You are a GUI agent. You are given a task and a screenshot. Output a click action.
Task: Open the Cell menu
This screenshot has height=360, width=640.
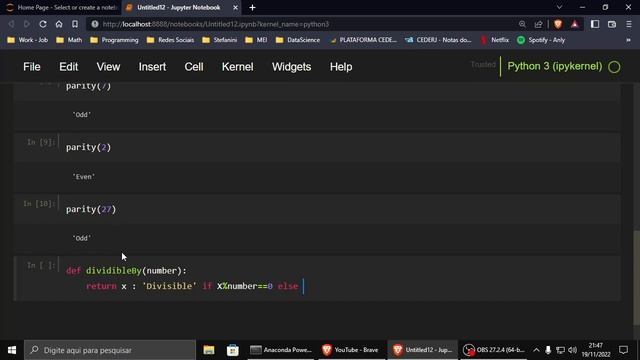193,67
